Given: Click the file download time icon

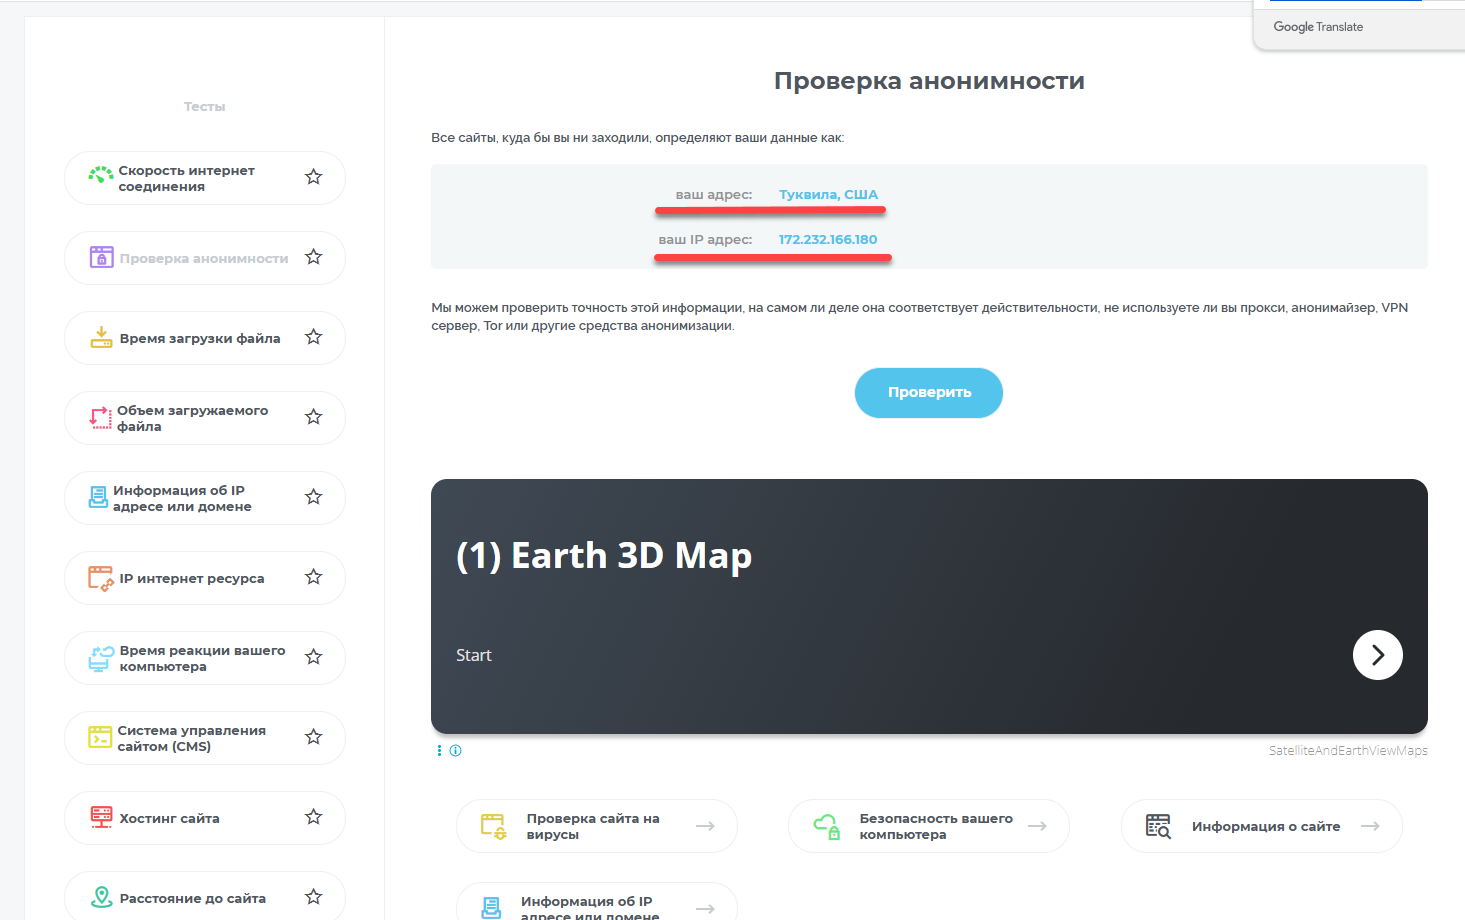Looking at the screenshot, I should click(x=101, y=338).
